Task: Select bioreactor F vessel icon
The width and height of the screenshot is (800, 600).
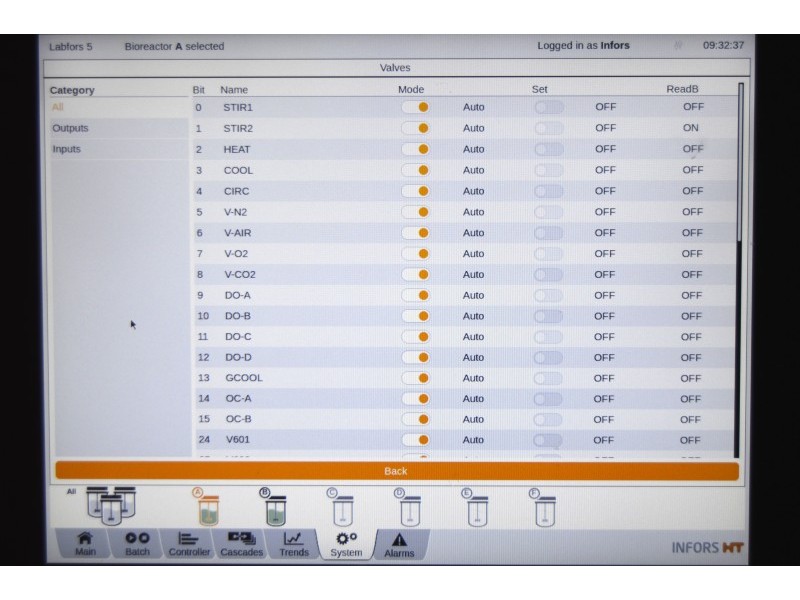Action: pos(544,507)
